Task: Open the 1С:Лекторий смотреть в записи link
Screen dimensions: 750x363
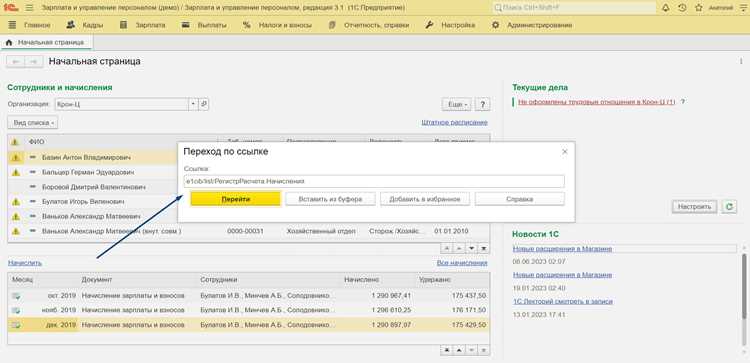Action: 562,301
